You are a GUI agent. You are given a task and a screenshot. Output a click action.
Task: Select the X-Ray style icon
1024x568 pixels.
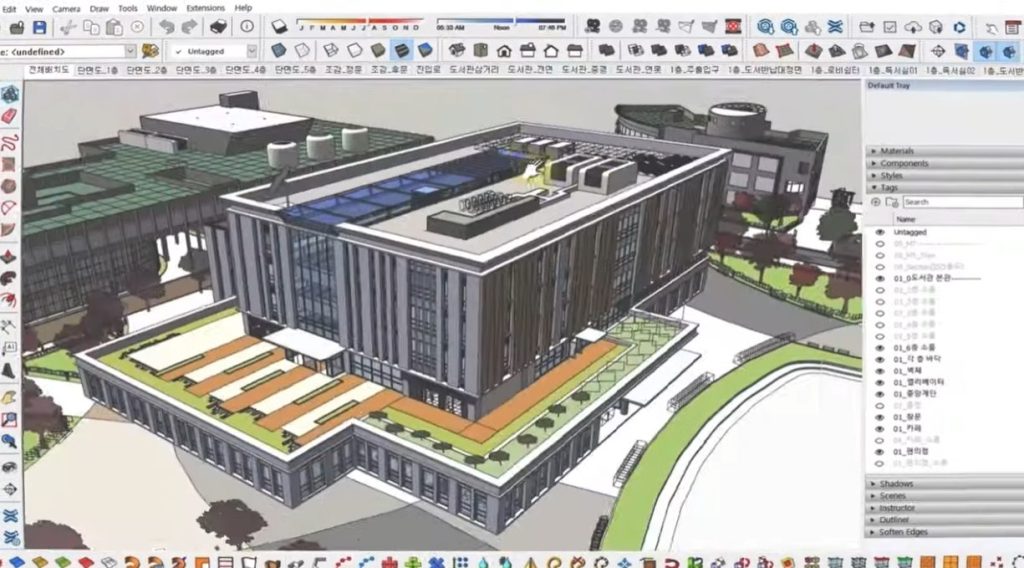279,50
